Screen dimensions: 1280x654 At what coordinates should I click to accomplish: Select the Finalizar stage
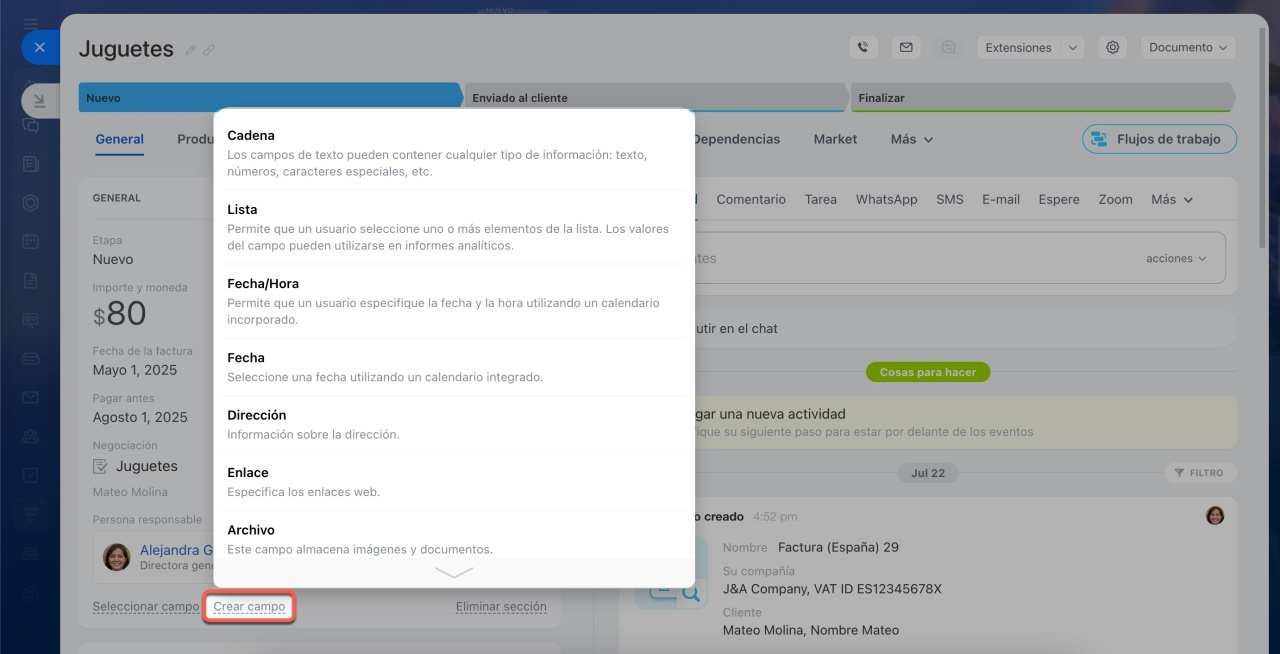[1042, 98]
